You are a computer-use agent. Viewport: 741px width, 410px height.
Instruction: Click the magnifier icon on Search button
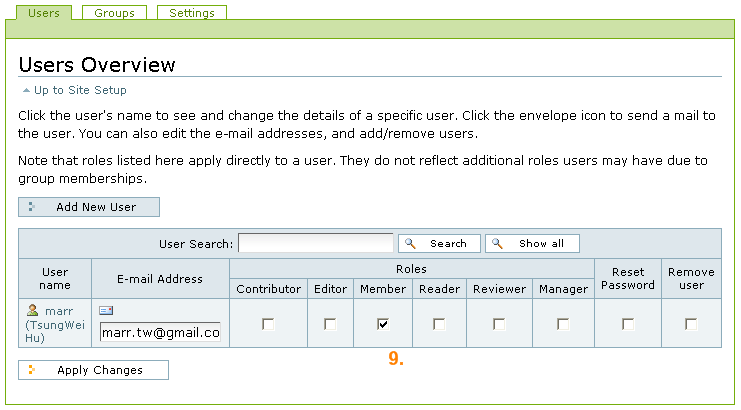tap(410, 243)
